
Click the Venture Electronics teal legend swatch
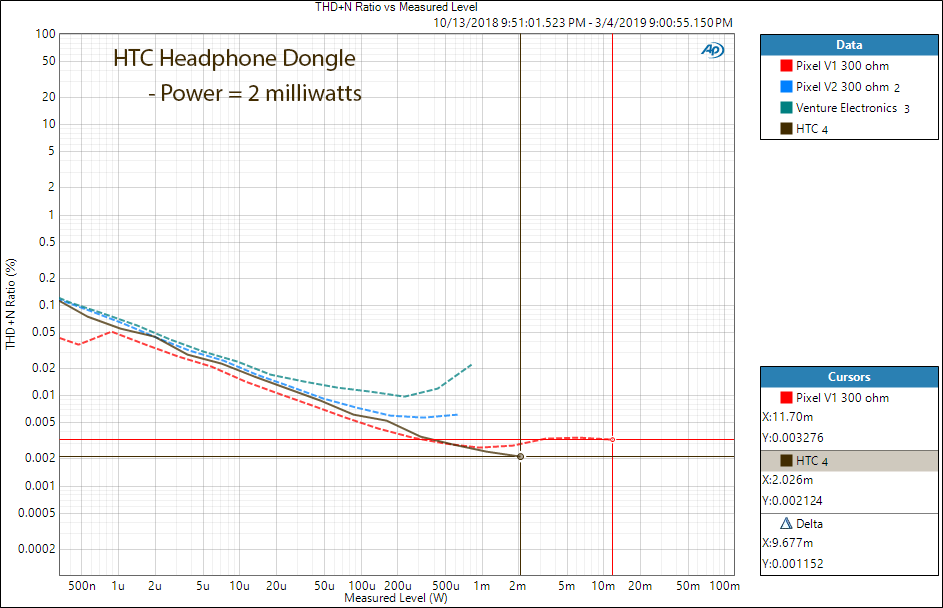786,108
